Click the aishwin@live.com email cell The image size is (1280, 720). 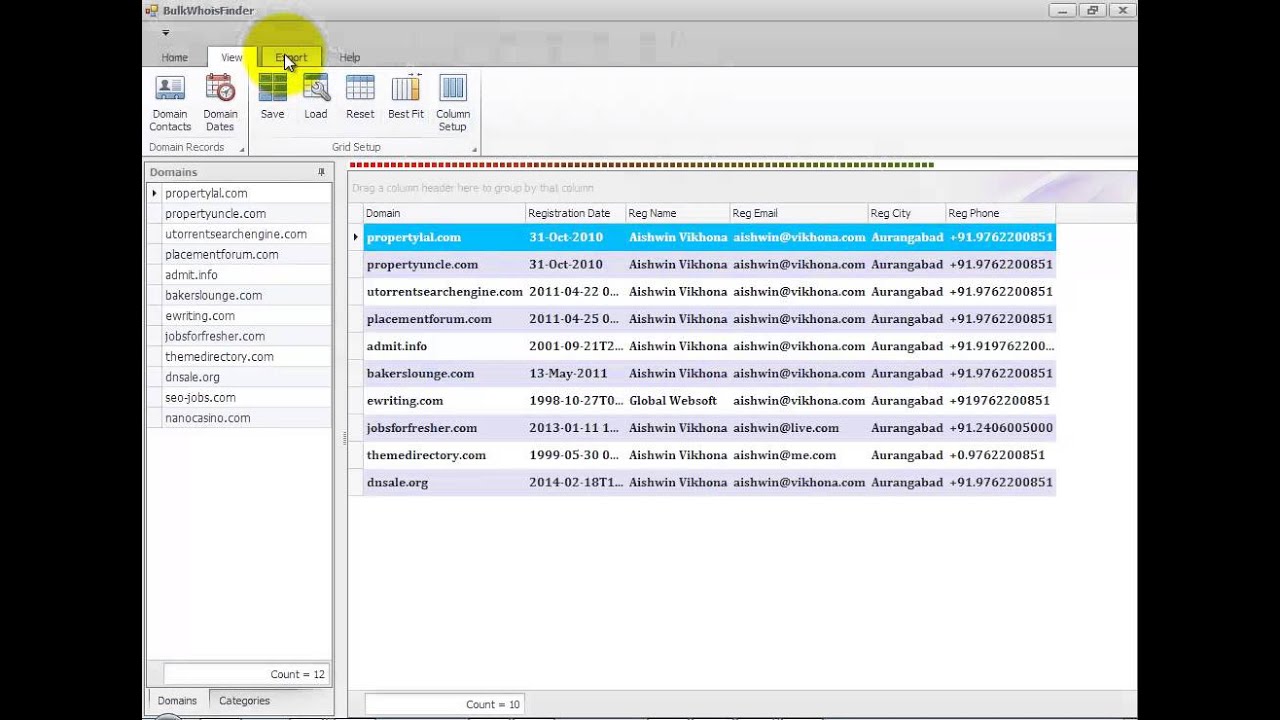(x=798, y=428)
